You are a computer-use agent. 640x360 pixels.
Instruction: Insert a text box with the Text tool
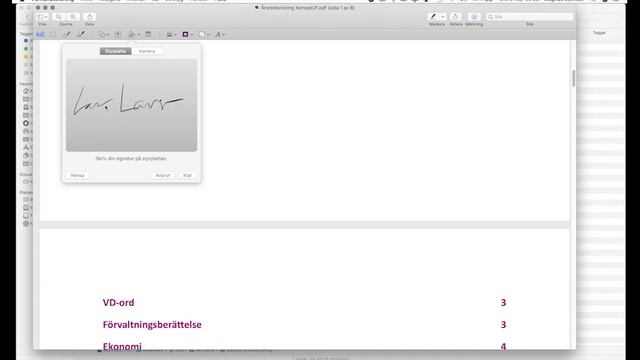pos(118,35)
